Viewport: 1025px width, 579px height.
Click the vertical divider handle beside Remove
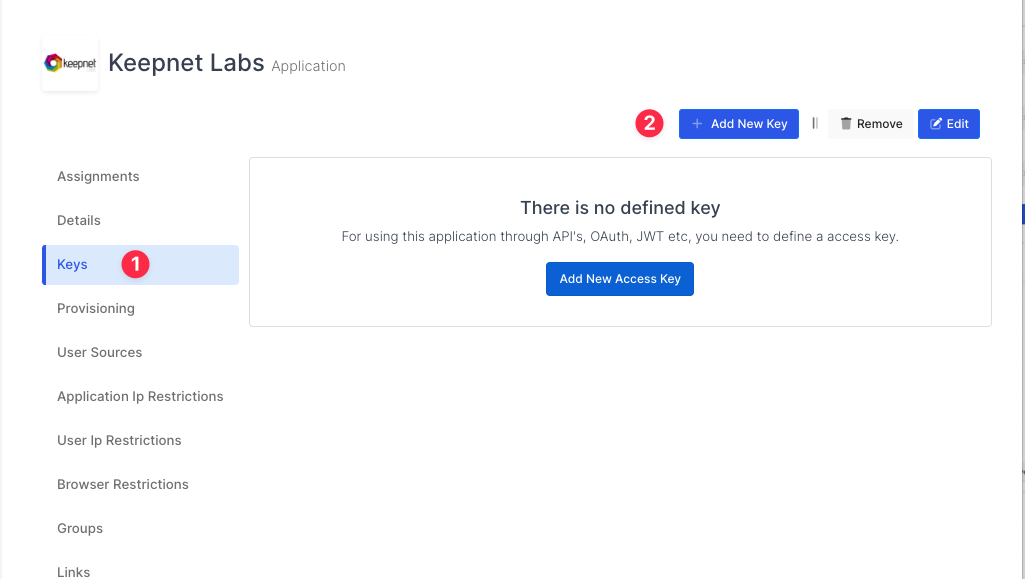pyautogui.click(x=815, y=124)
